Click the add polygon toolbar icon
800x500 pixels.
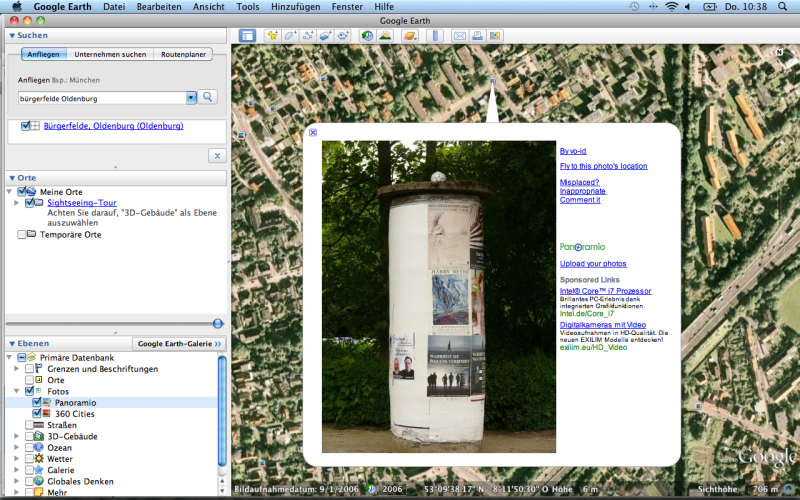[290, 36]
